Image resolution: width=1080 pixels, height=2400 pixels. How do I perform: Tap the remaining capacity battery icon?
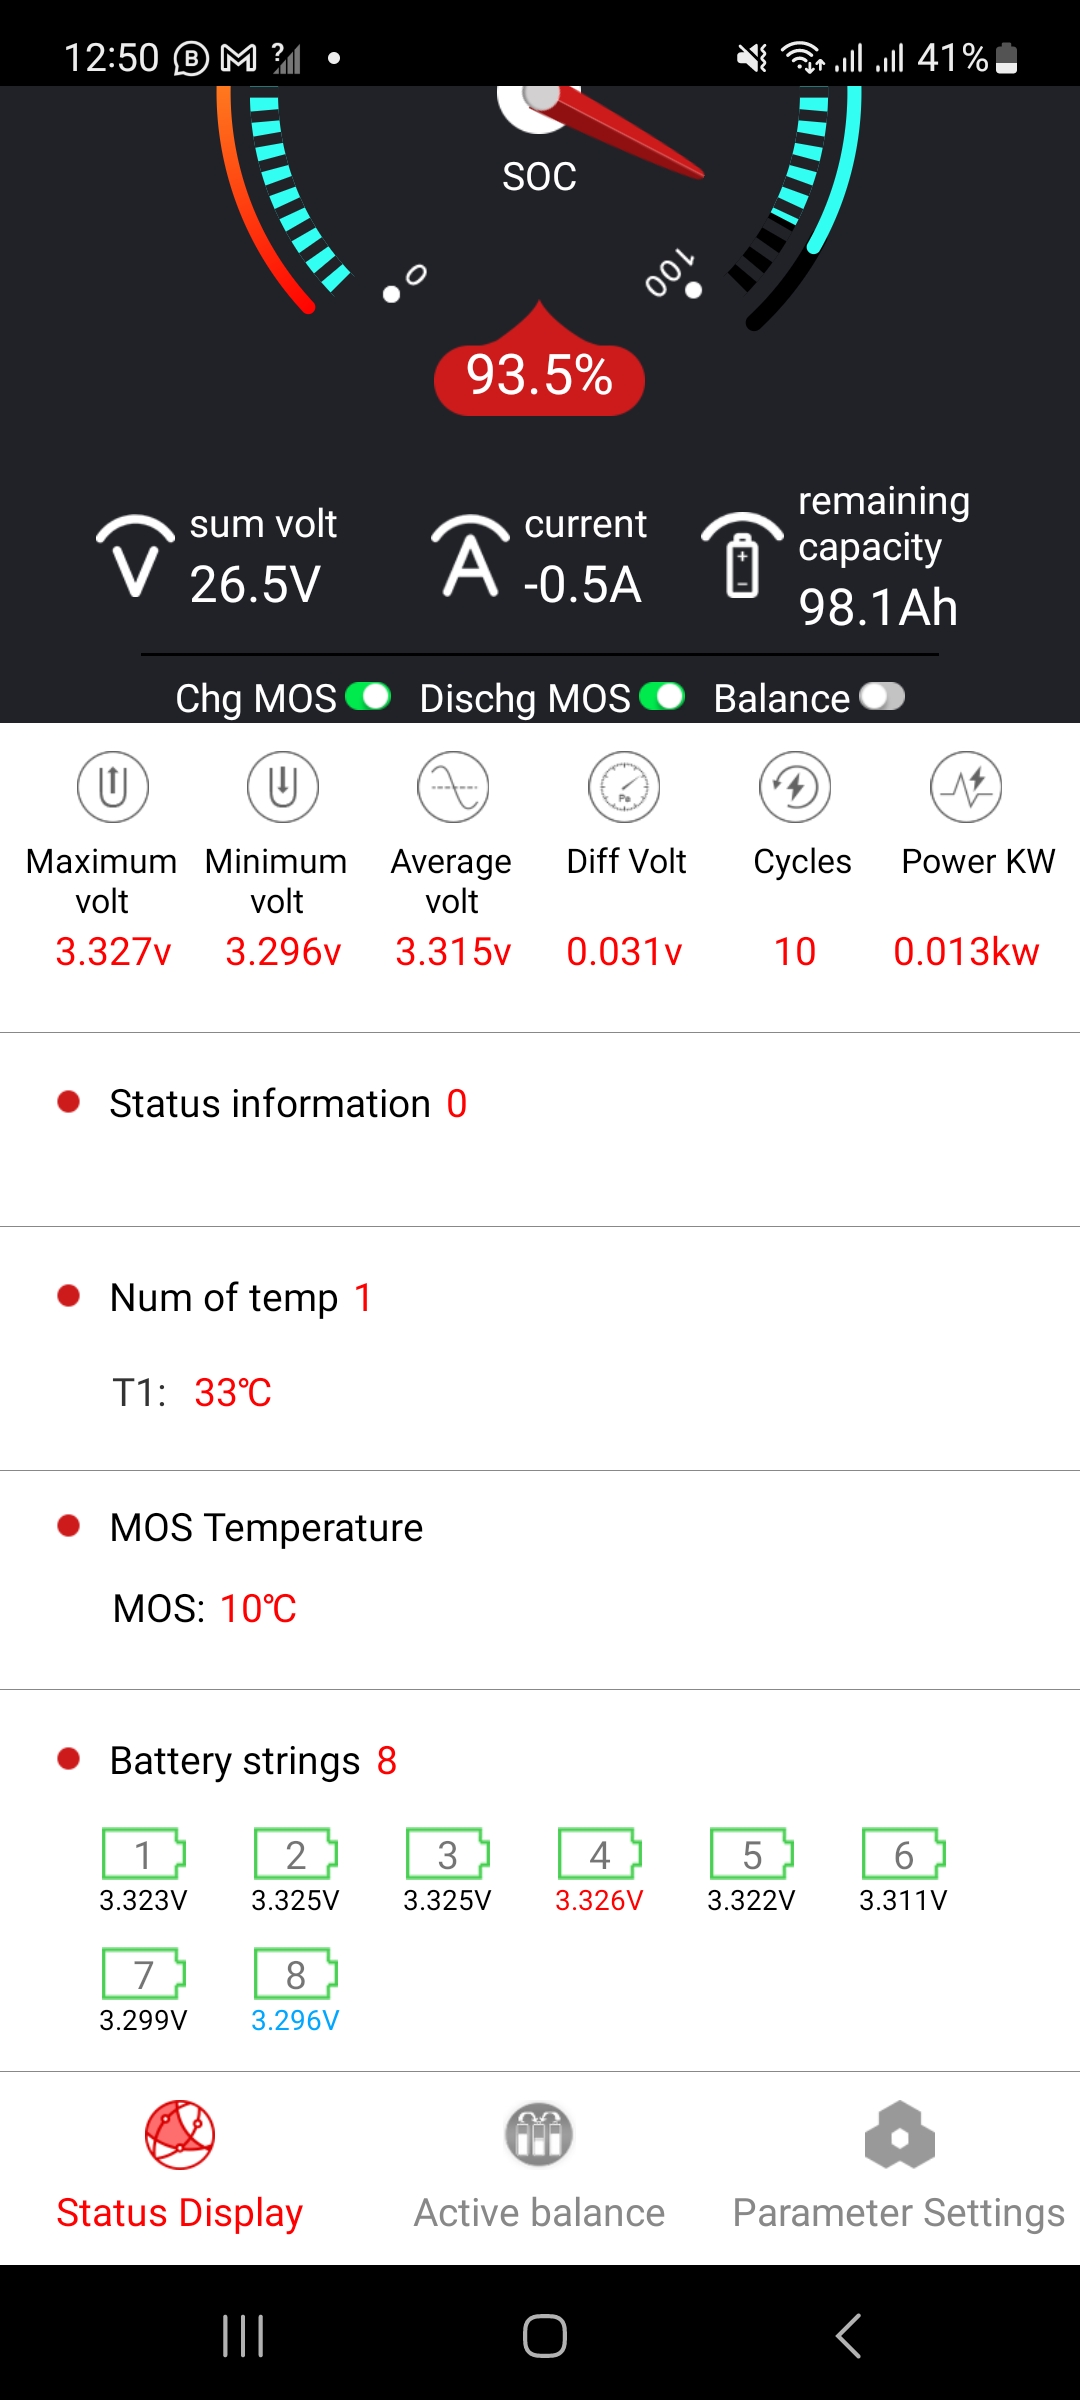[x=742, y=558]
